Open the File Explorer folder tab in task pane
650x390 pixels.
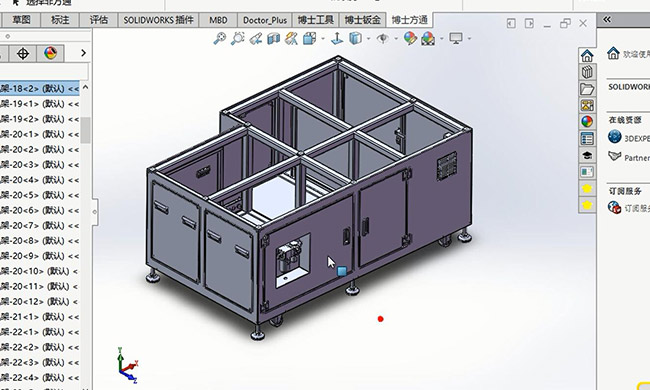coord(587,89)
